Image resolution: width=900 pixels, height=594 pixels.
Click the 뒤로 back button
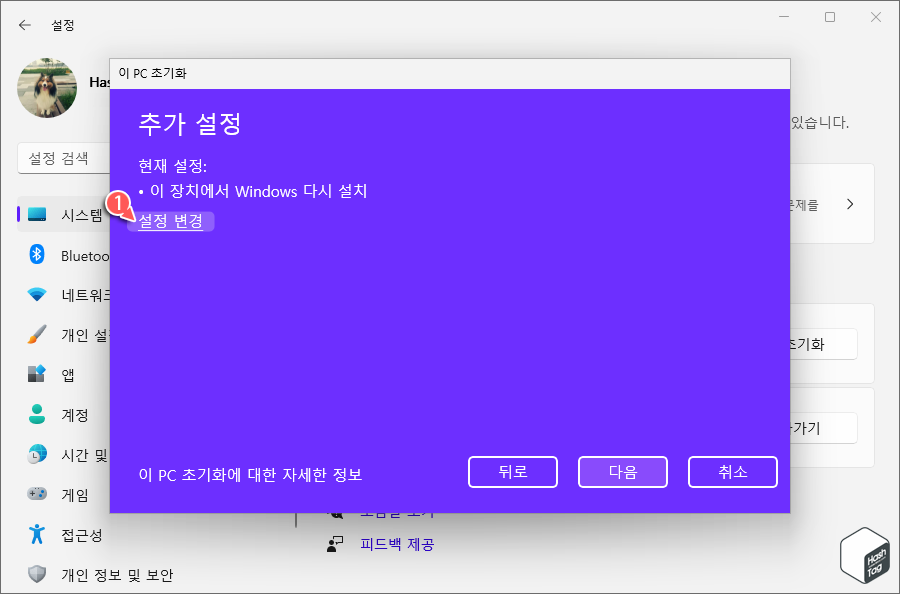(513, 471)
